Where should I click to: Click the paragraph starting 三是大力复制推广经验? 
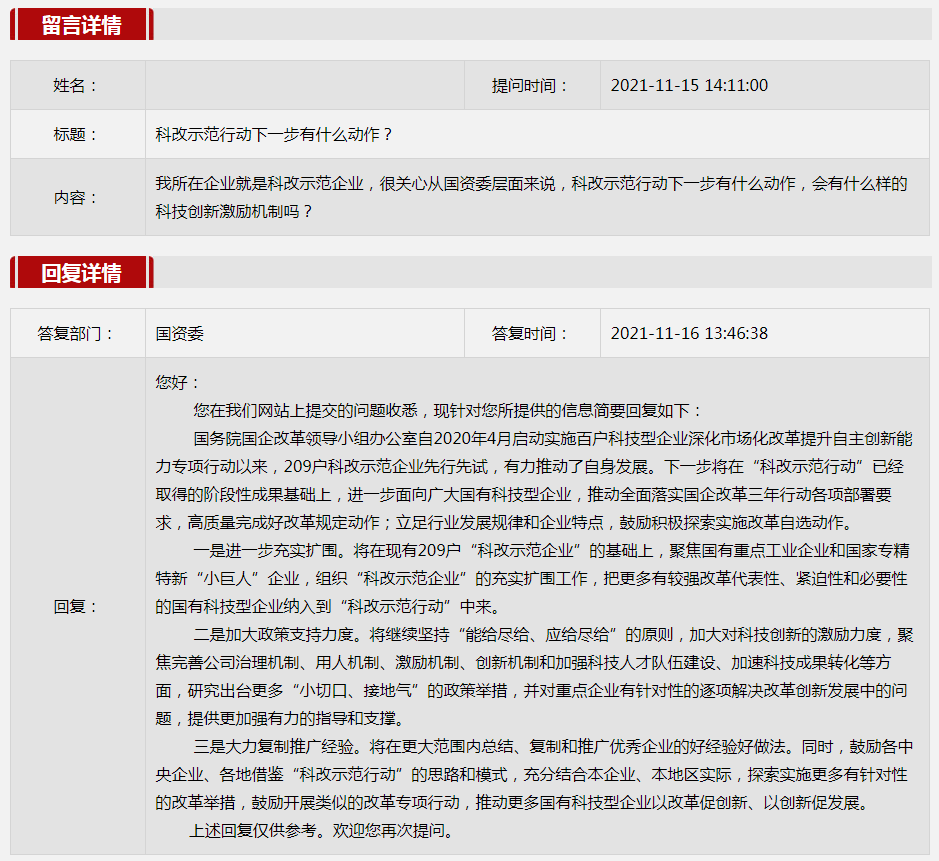tap(532, 774)
